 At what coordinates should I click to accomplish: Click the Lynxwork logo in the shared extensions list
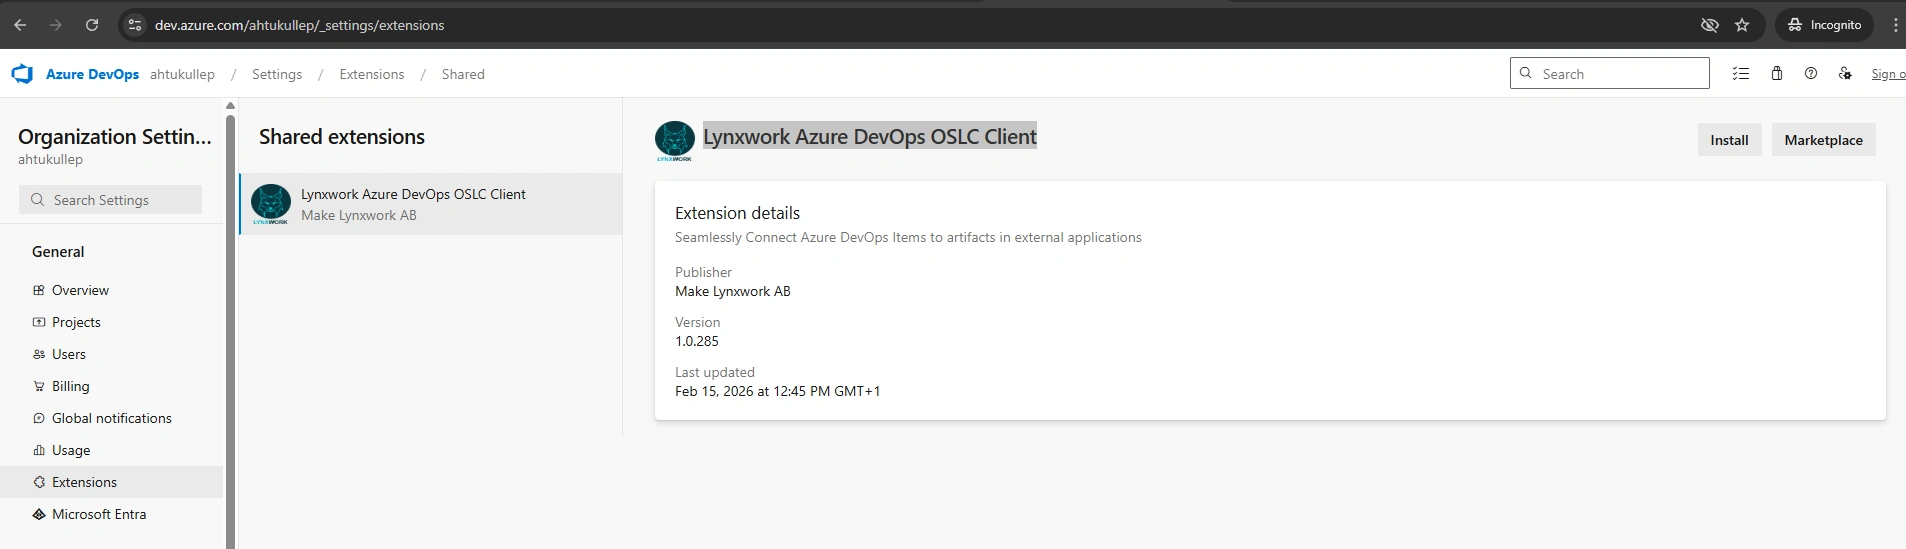270,204
